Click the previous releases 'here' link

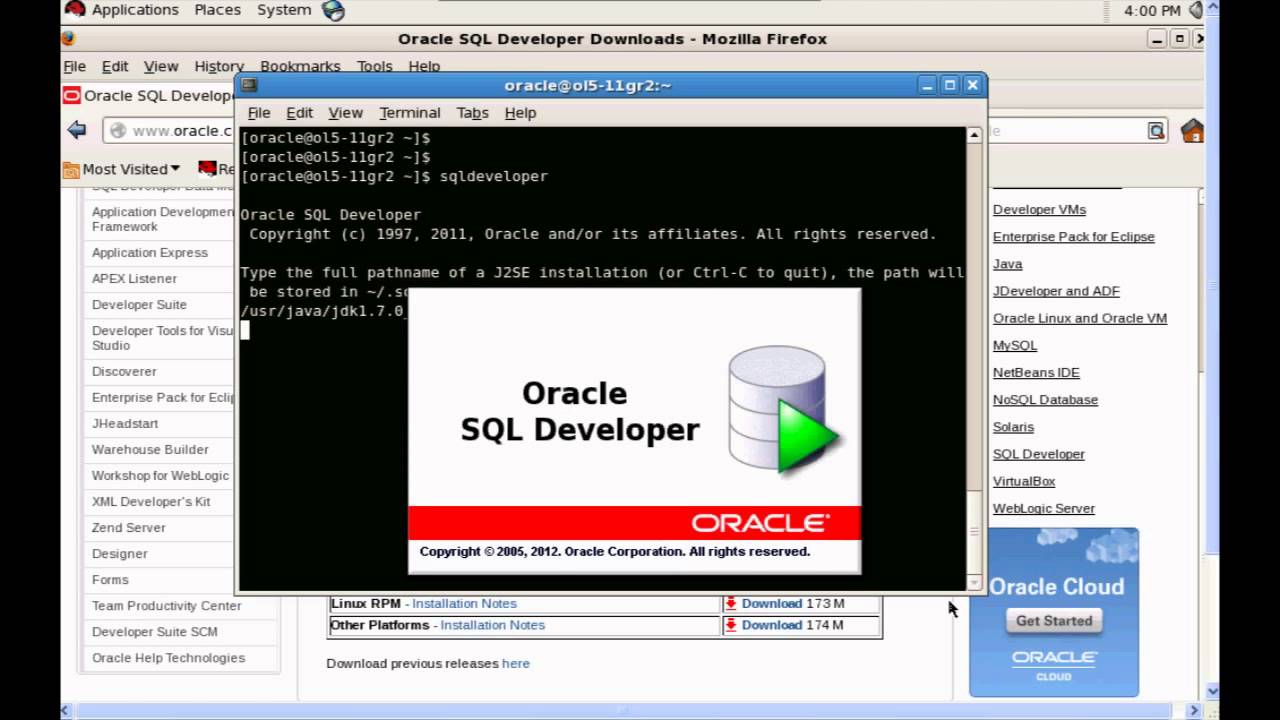click(516, 664)
